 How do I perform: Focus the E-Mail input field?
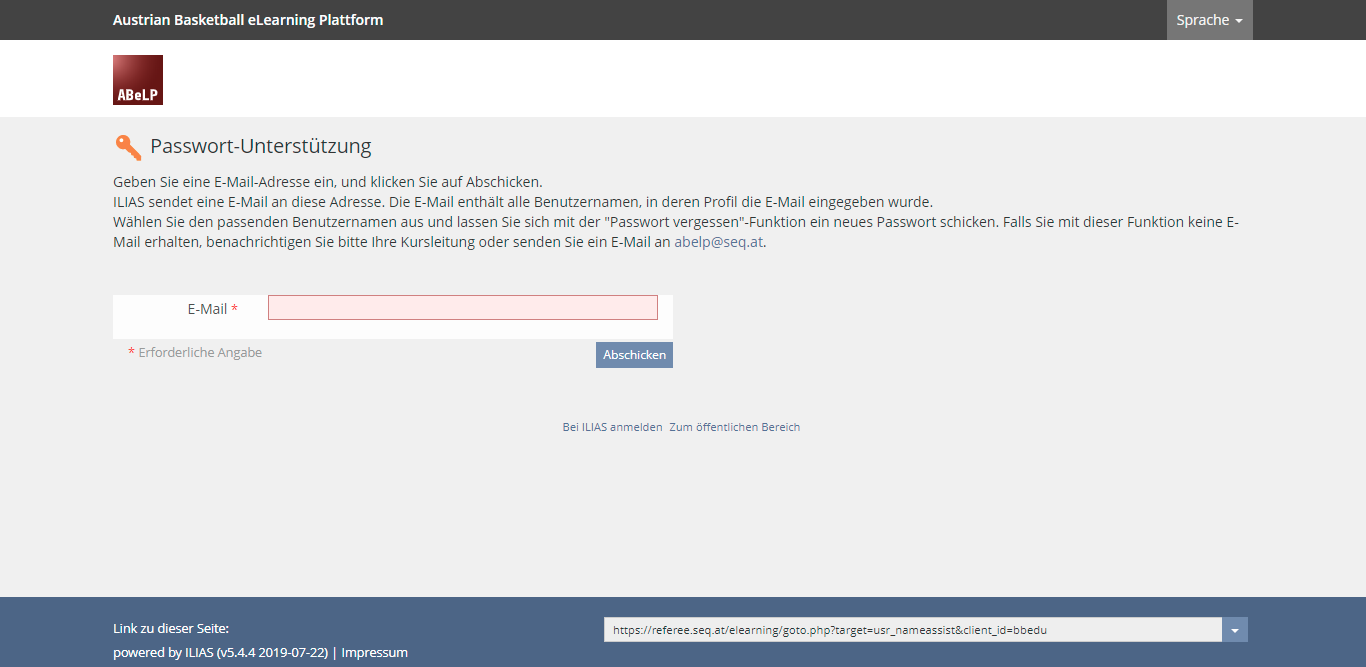click(462, 308)
